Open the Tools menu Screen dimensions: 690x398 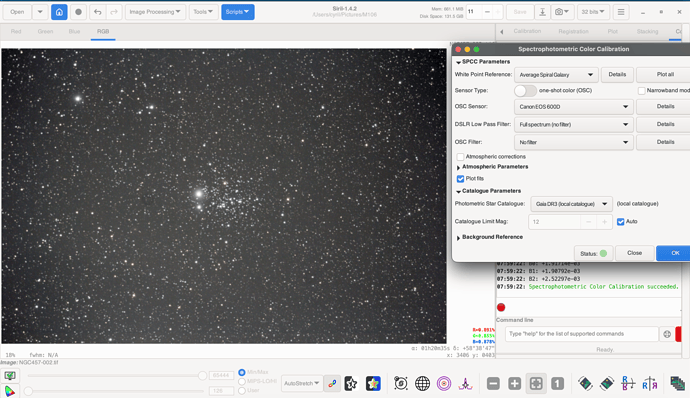tap(203, 12)
